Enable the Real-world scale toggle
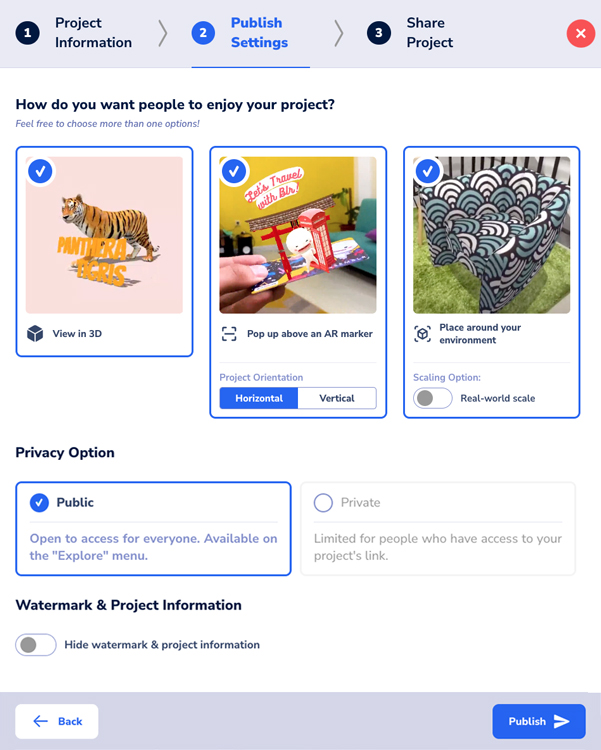 coord(432,398)
